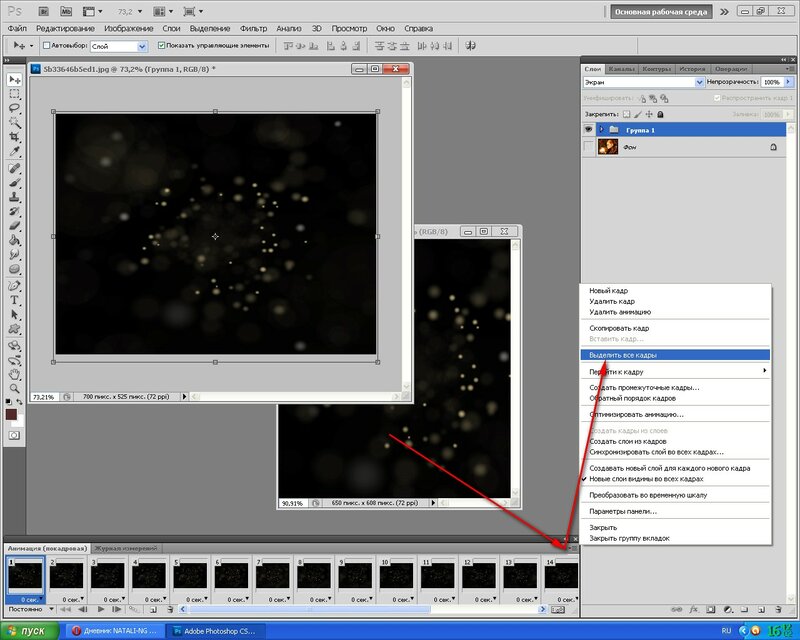
Task: Switch to the Каналы tab
Action: coord(621,68)
